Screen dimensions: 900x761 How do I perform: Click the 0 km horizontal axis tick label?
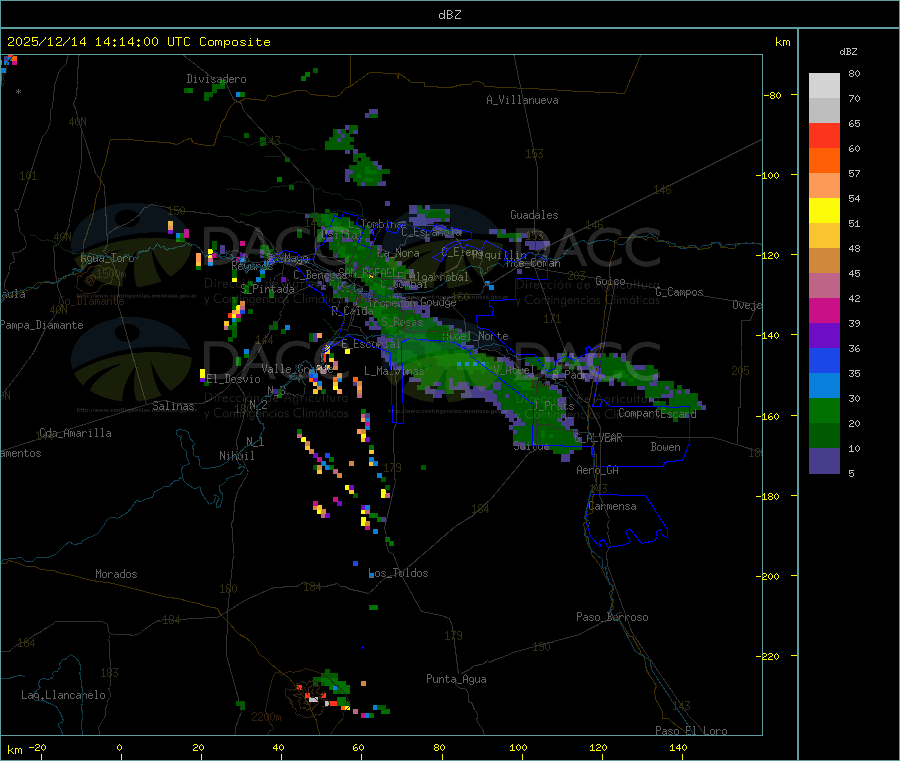[119, 747]
